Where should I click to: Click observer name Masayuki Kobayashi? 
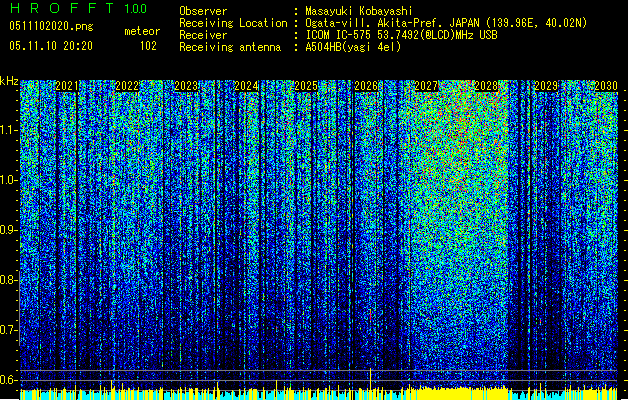click(359, 11)
